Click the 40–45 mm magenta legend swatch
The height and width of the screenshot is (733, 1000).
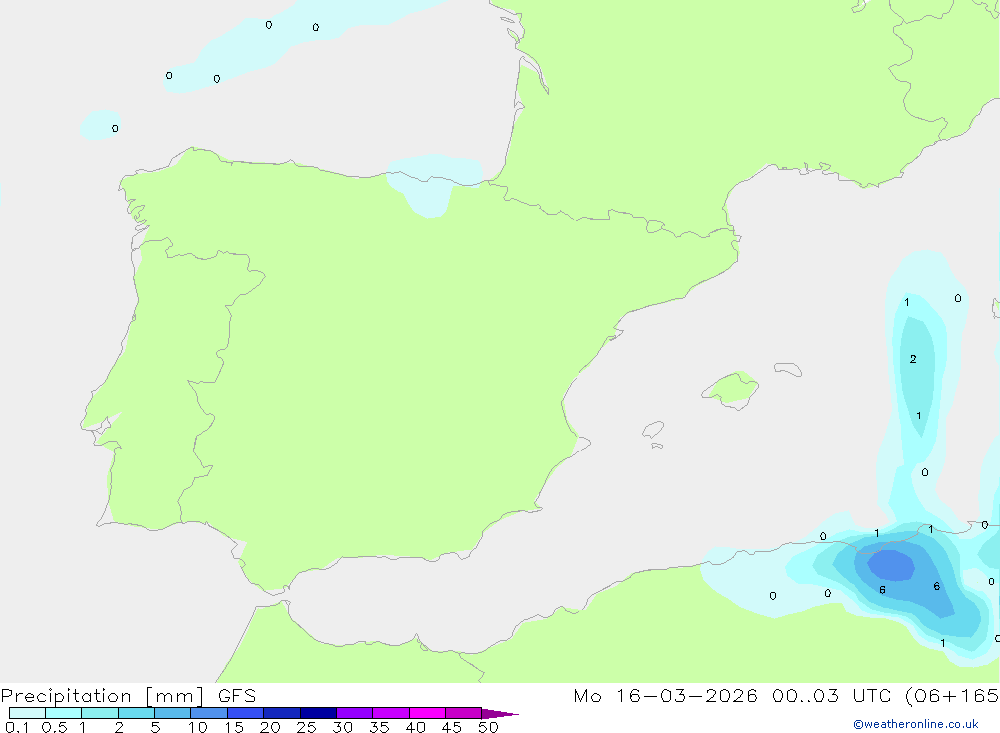tap(427, 713)
